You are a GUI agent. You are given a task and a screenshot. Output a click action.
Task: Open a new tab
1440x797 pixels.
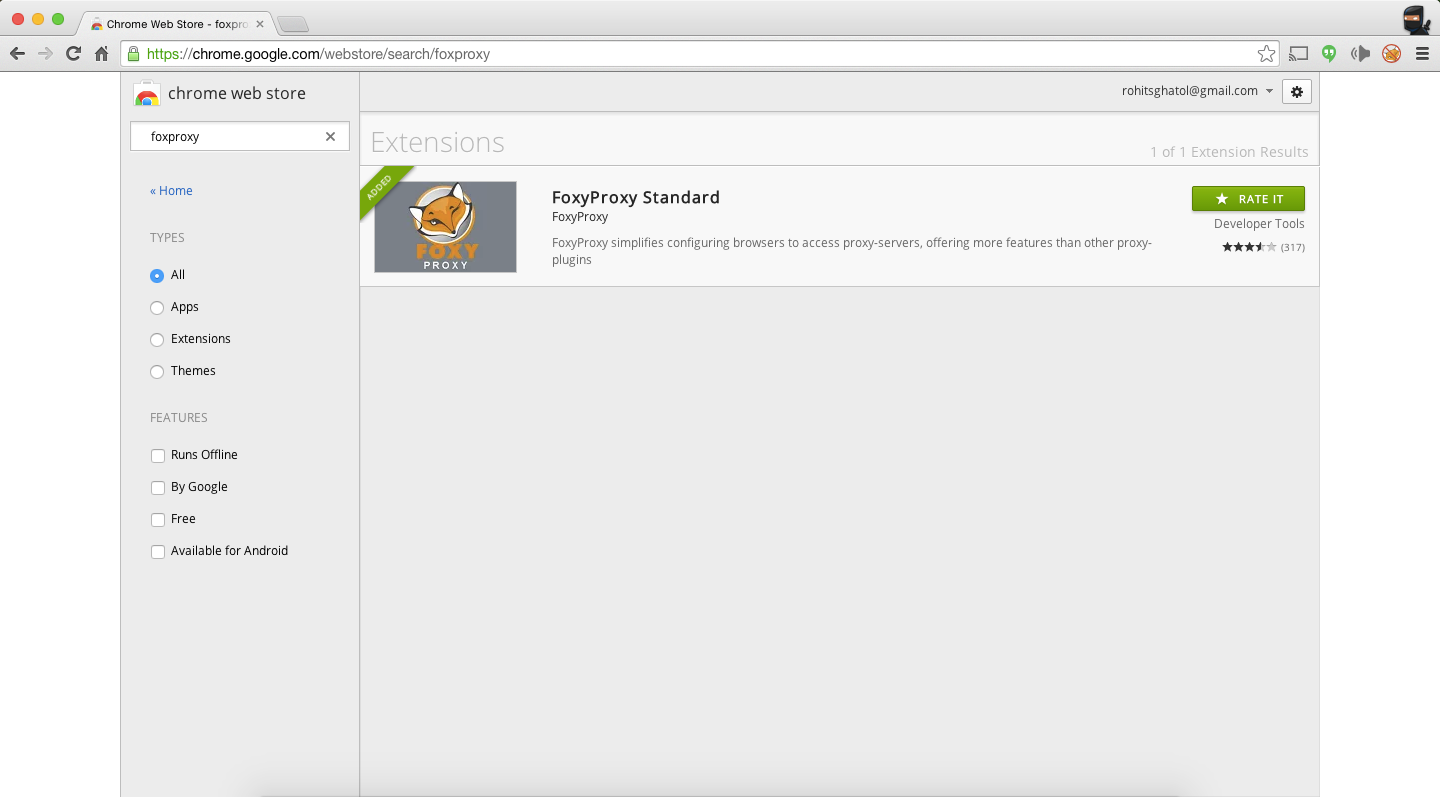pos(292,24)
